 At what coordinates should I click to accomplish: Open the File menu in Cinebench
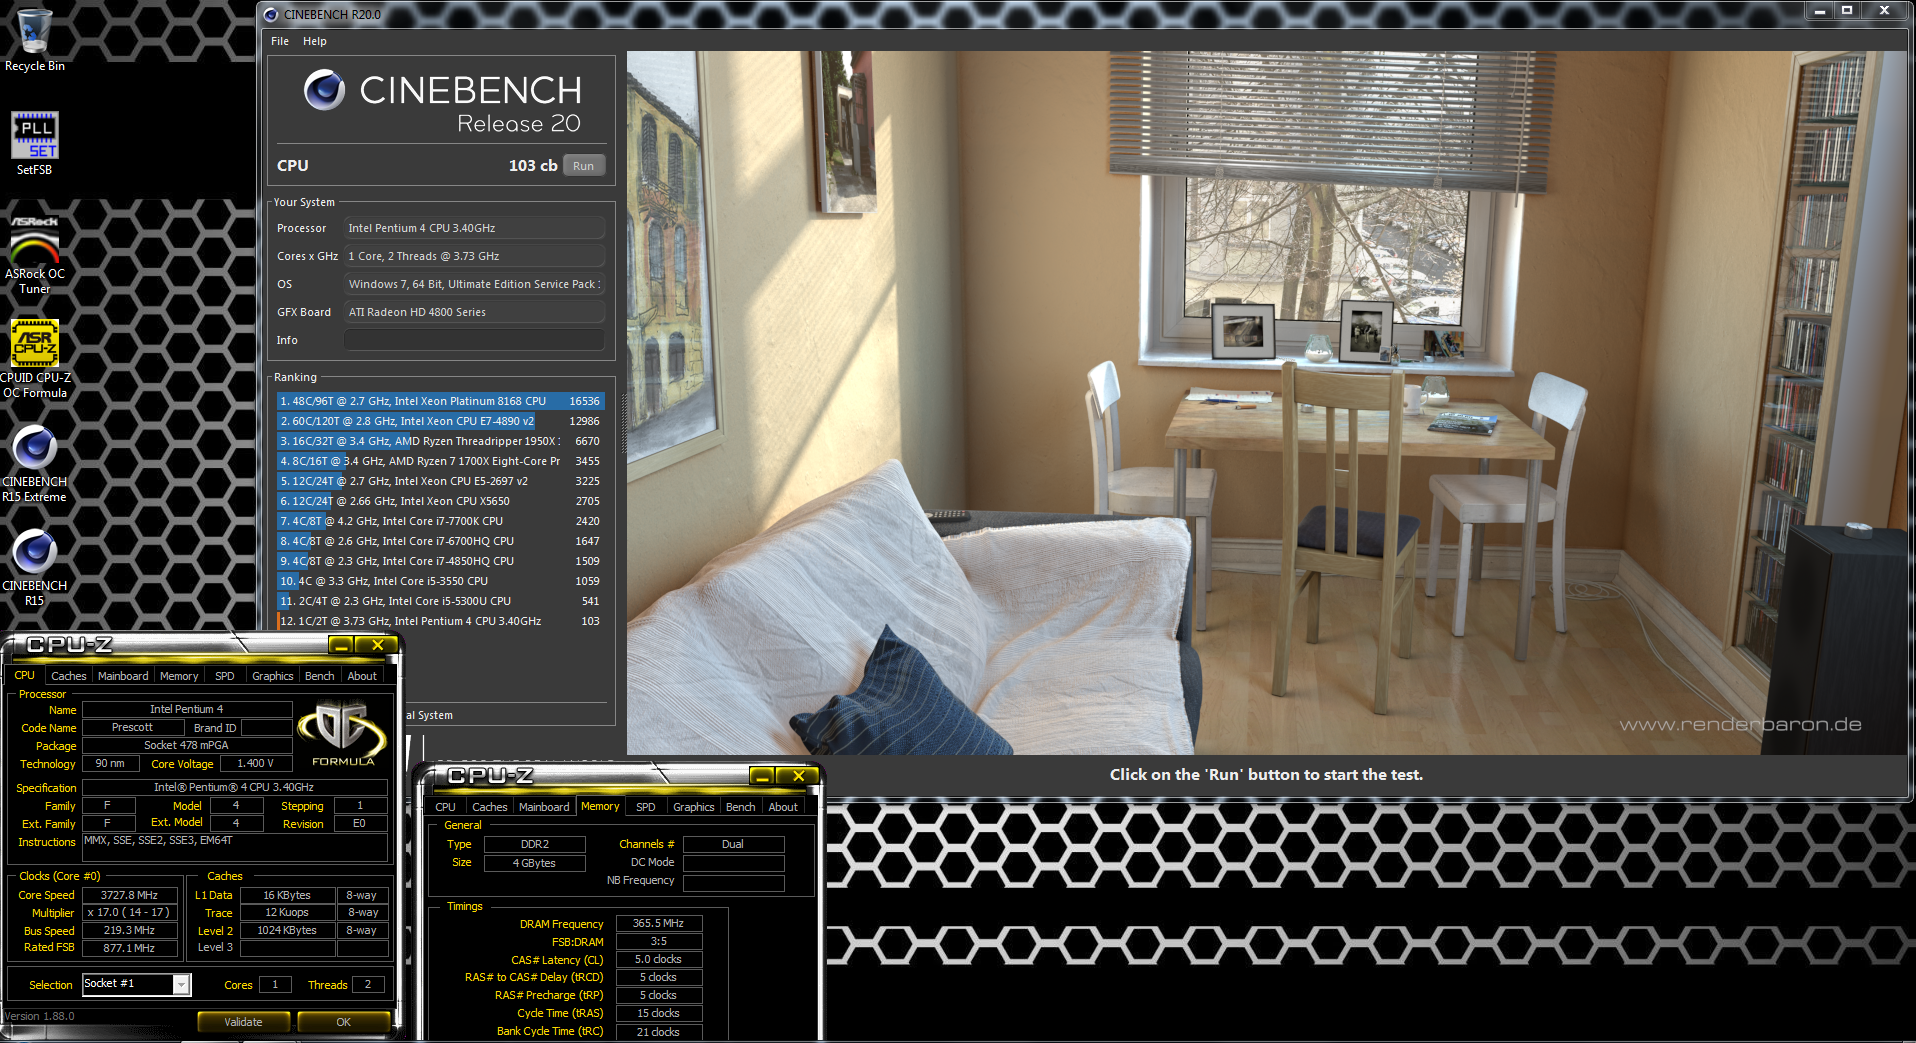click(x=280, y=41)
